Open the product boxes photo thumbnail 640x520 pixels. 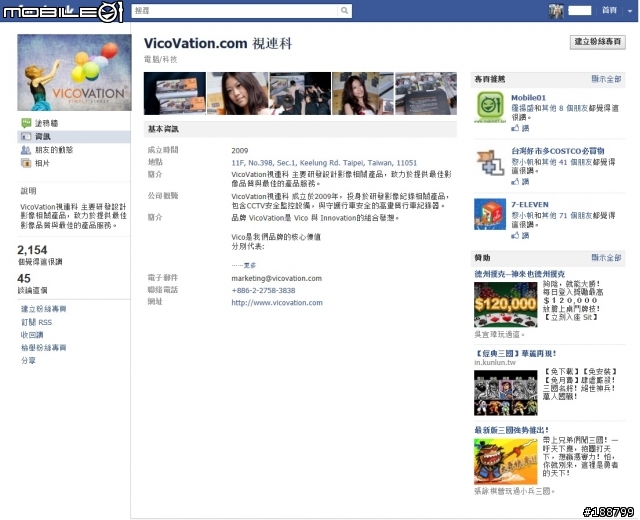click(x=175, y=93)
